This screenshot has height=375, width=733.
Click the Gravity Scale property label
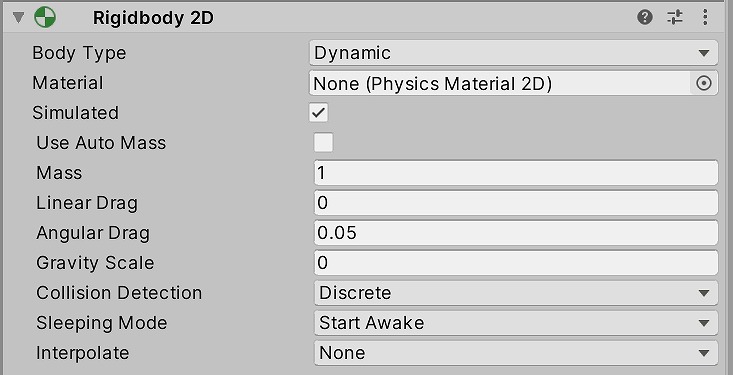pyautogui.click(x=95, y=263)
